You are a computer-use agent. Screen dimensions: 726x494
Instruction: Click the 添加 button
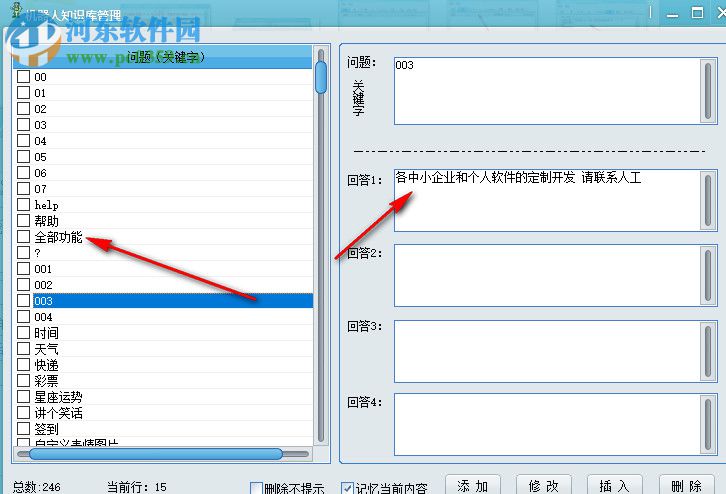pos(473,485)
